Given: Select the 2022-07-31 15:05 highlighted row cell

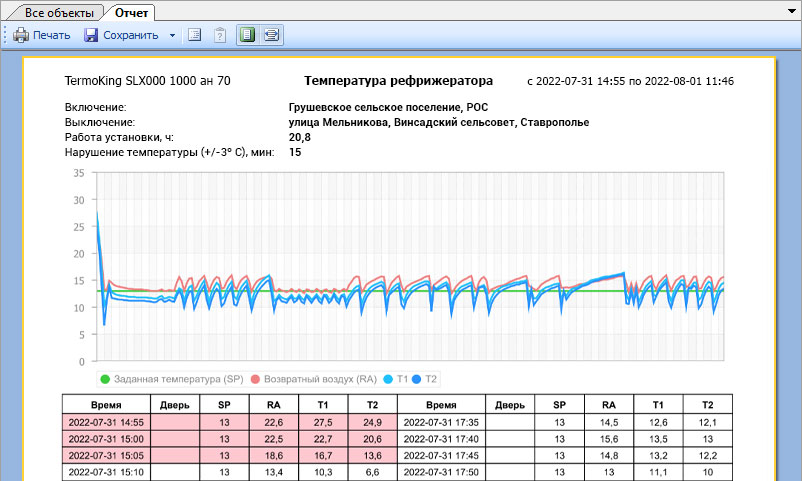Looking at the screenshot, I should click(x=106, y=455).
